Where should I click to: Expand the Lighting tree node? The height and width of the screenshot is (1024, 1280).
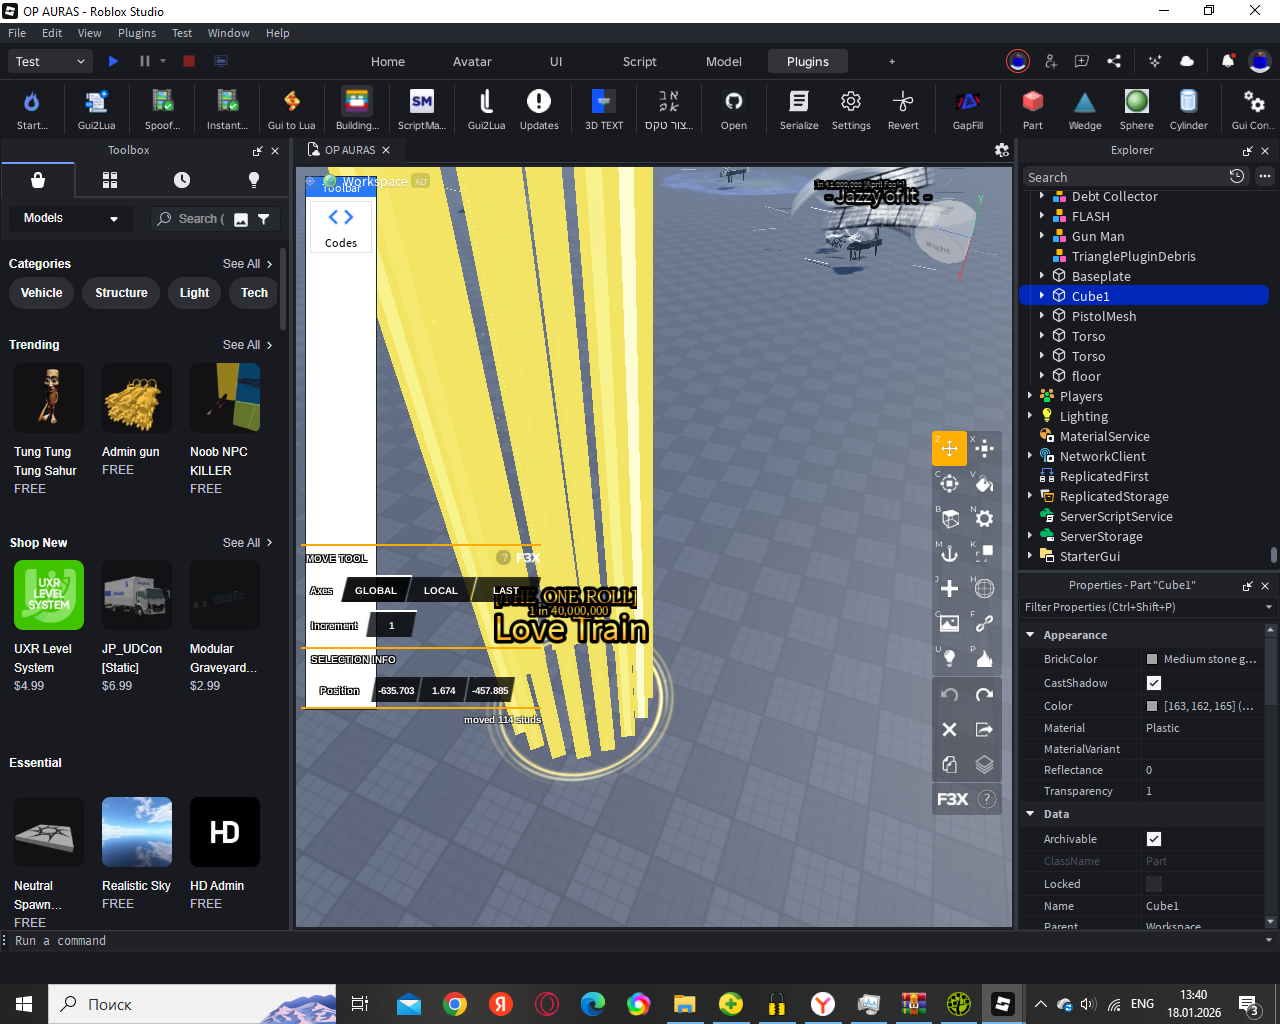click(1030, 416)
